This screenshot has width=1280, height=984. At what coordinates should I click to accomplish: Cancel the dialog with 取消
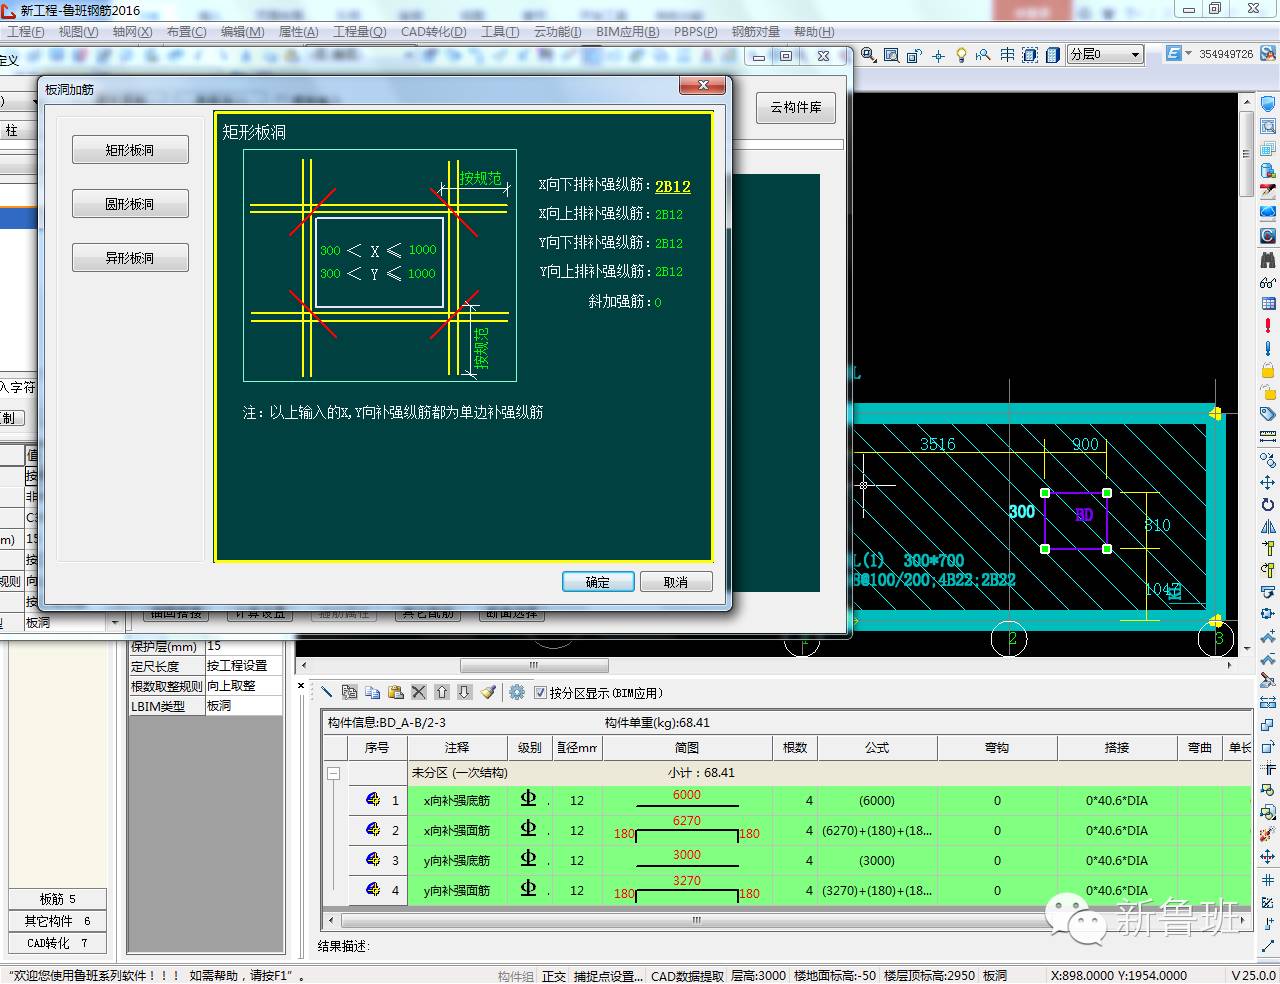[676, 582]
